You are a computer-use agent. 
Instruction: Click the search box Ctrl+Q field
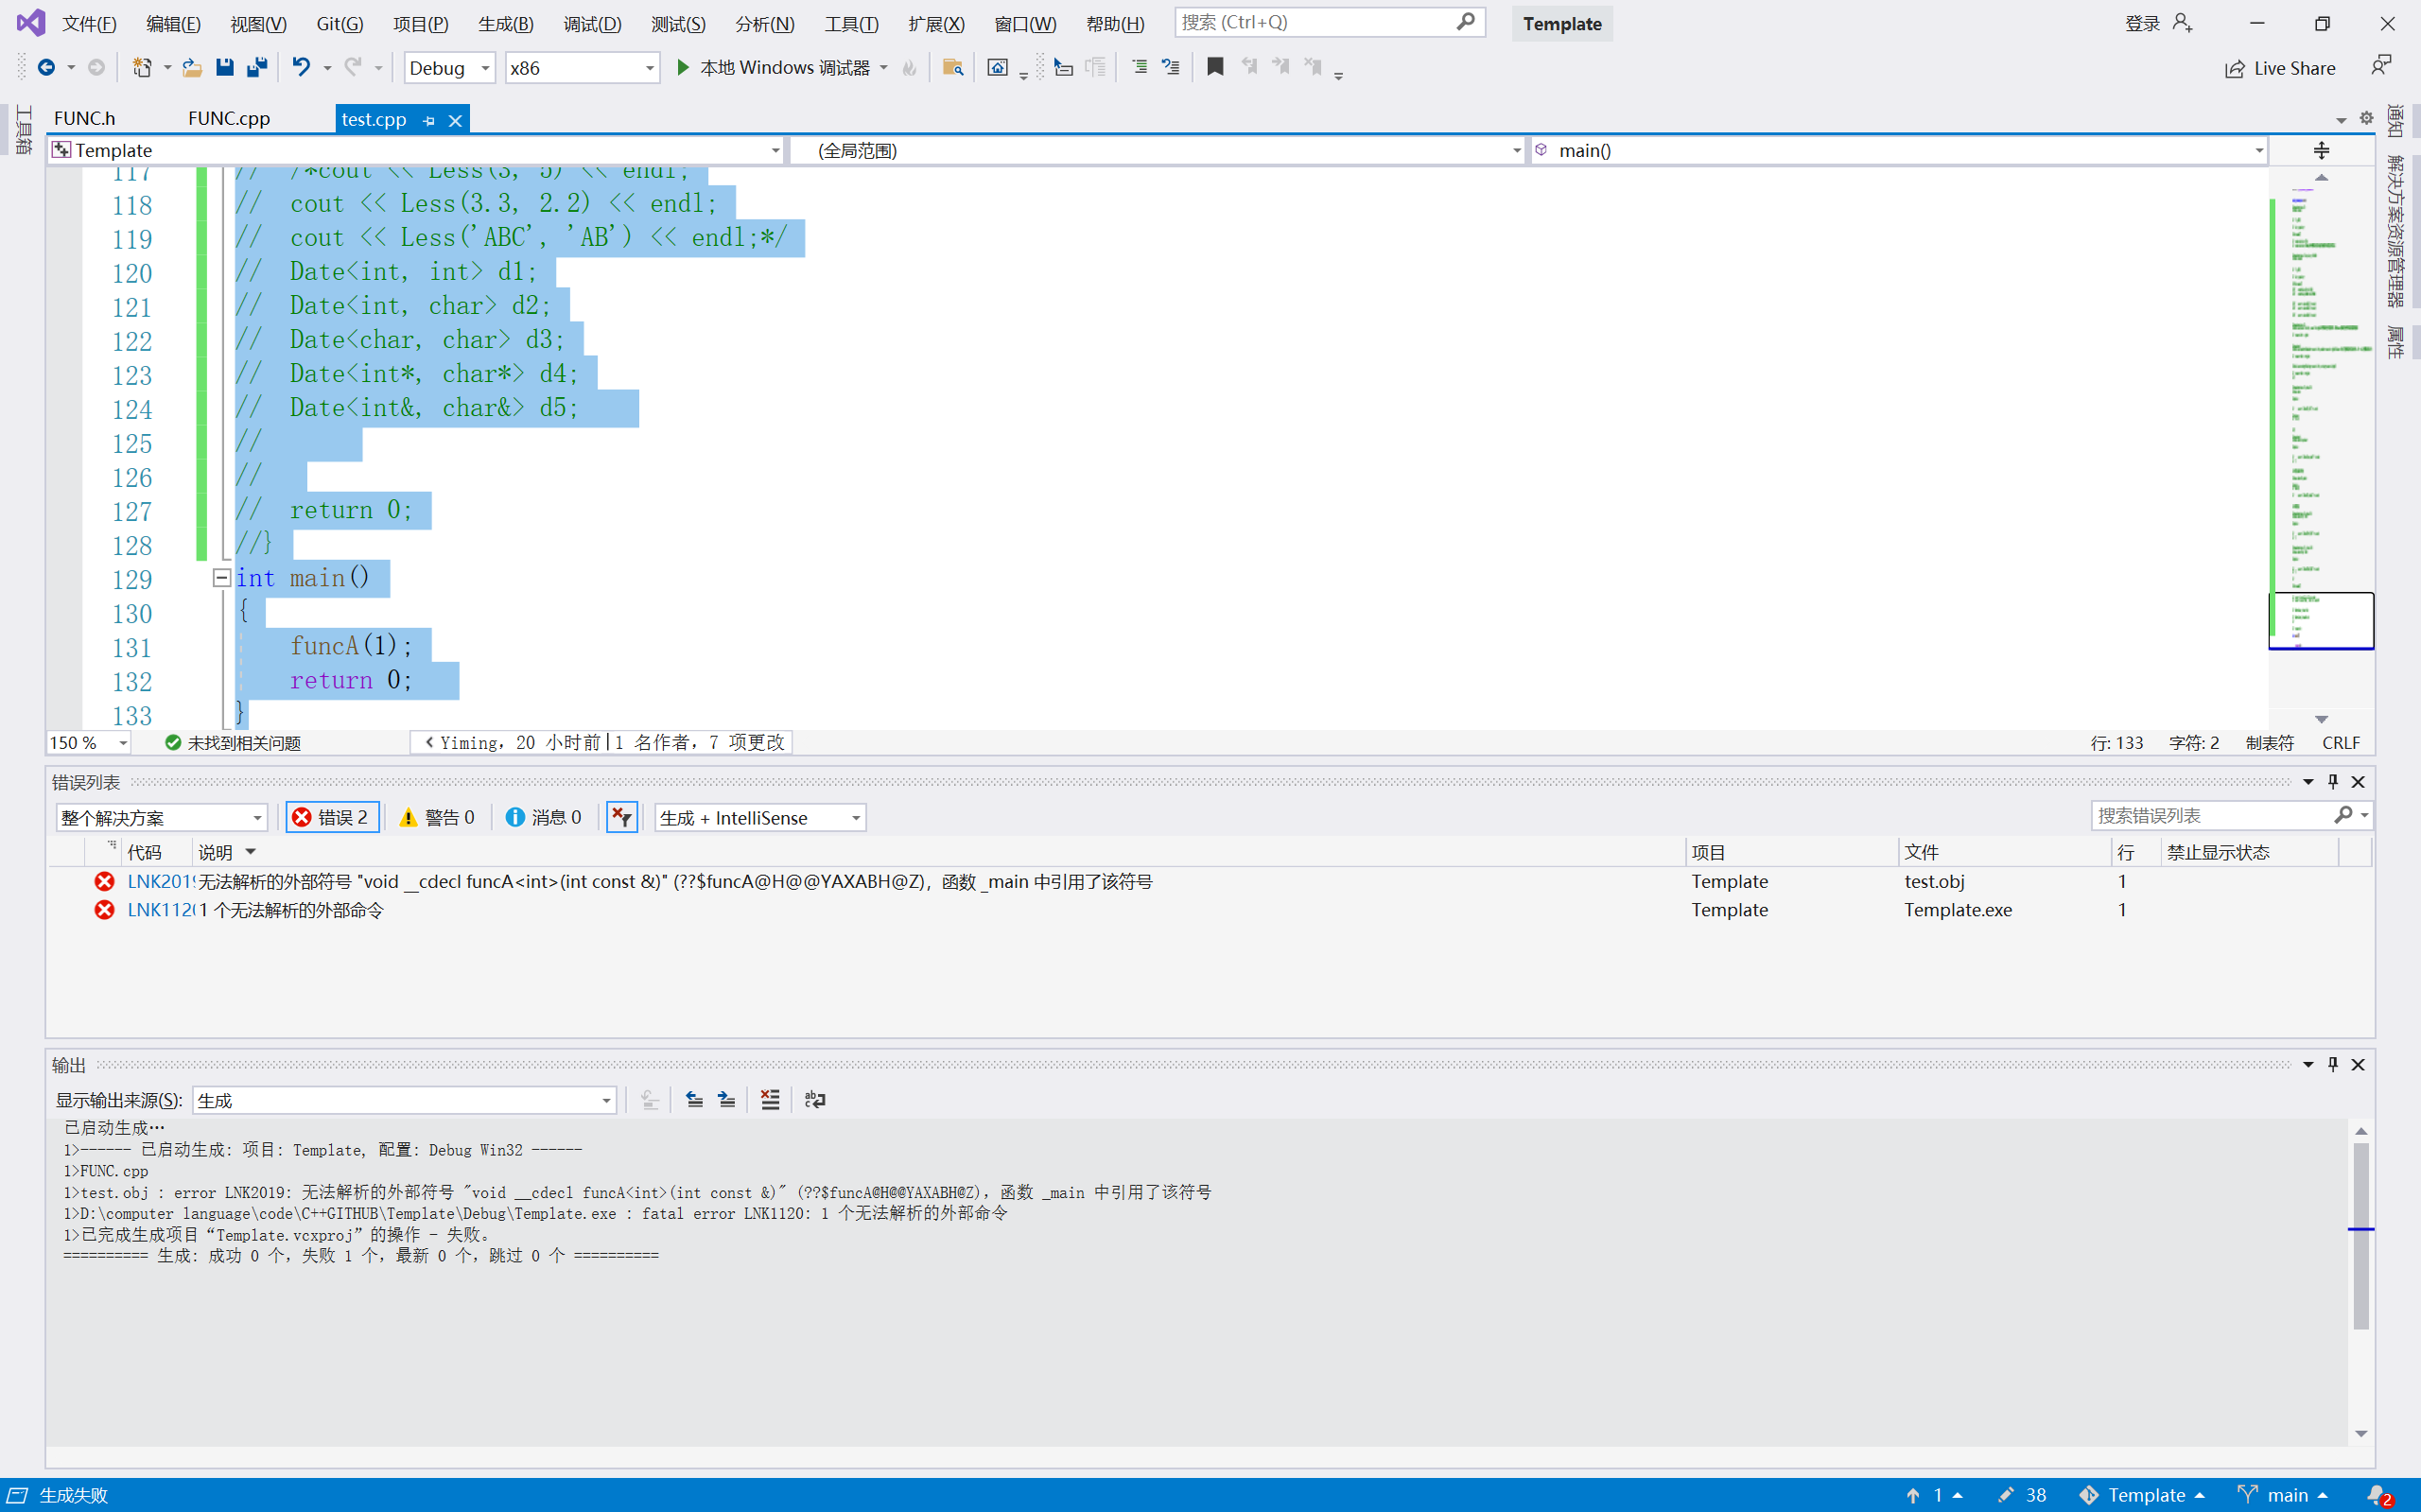(1329, 22)
